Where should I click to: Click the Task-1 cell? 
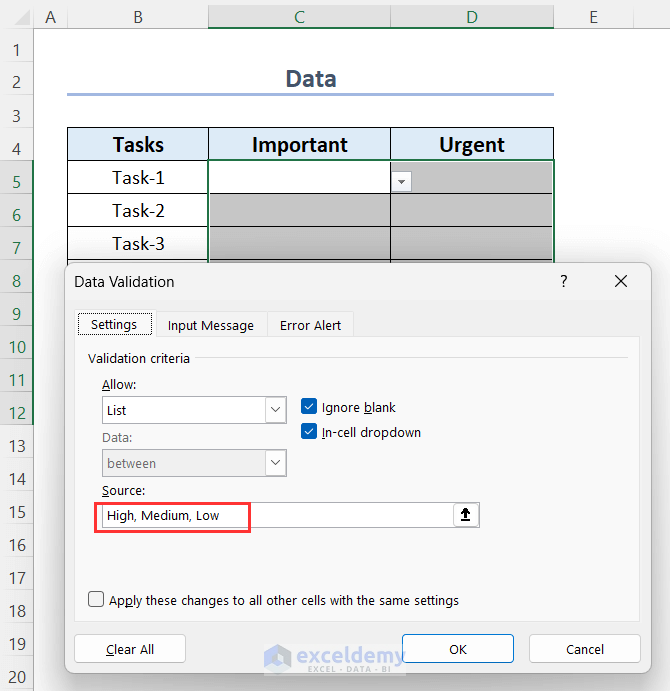tap(138, 178)
